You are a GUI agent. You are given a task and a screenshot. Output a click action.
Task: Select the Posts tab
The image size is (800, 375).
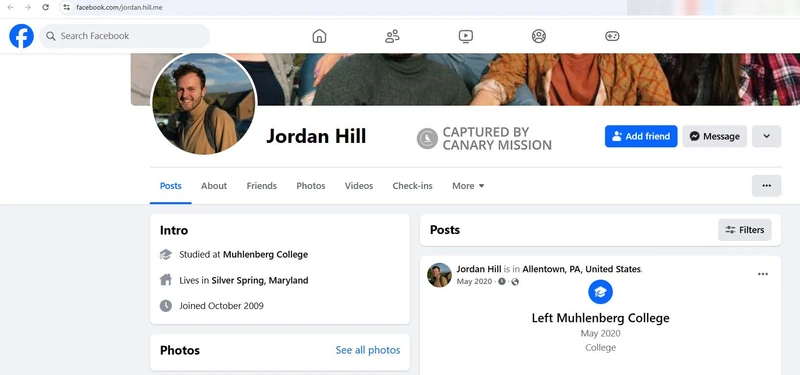tap(170, 186)
